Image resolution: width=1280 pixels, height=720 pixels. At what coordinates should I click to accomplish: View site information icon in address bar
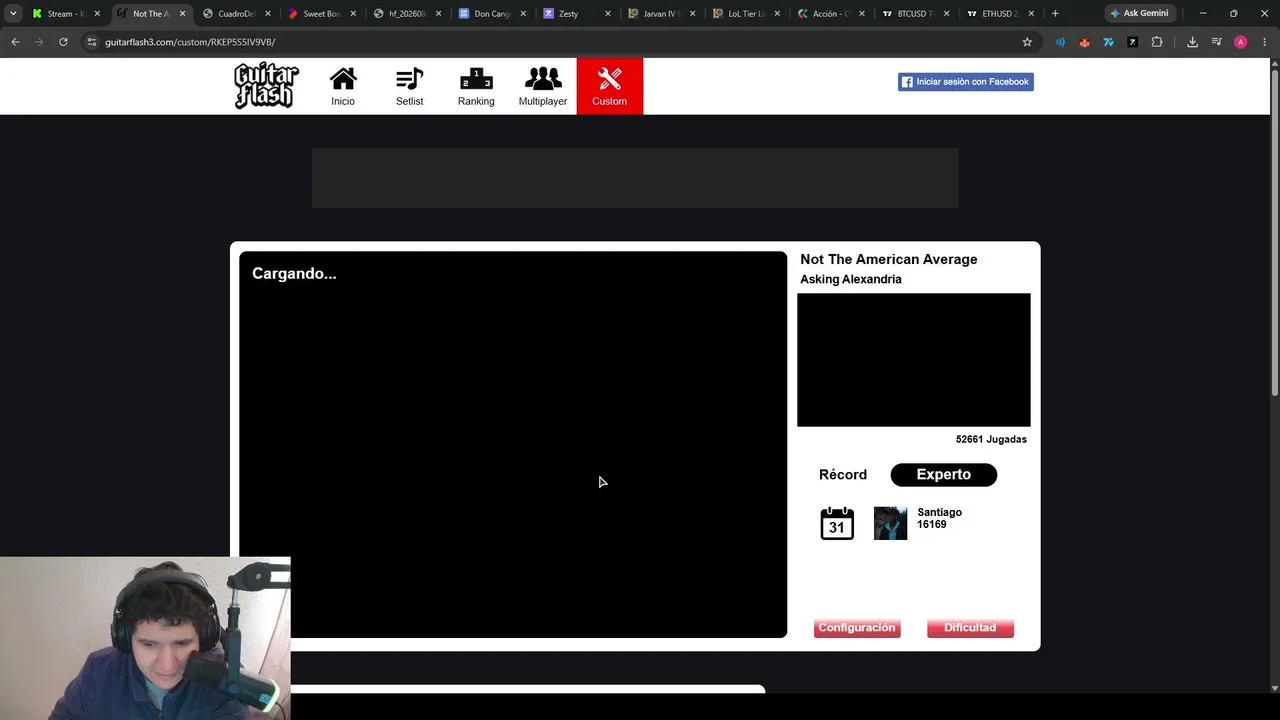(x=92, y=42)
